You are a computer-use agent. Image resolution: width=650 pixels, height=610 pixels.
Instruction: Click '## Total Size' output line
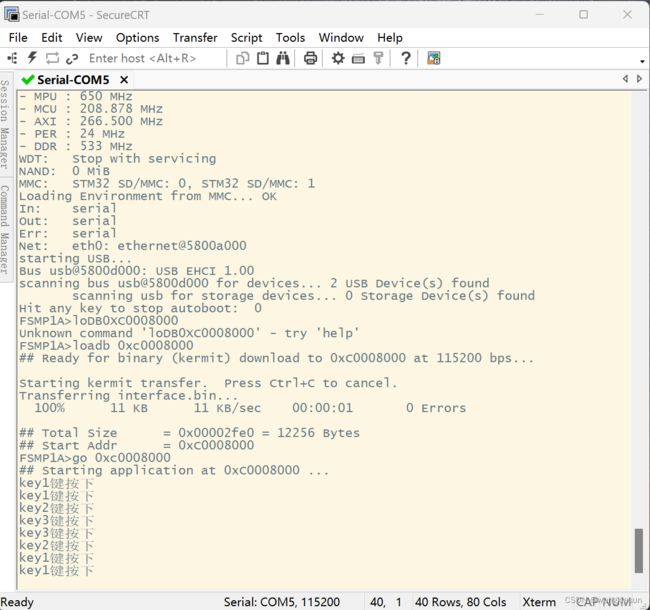click(x=189, y=433)
